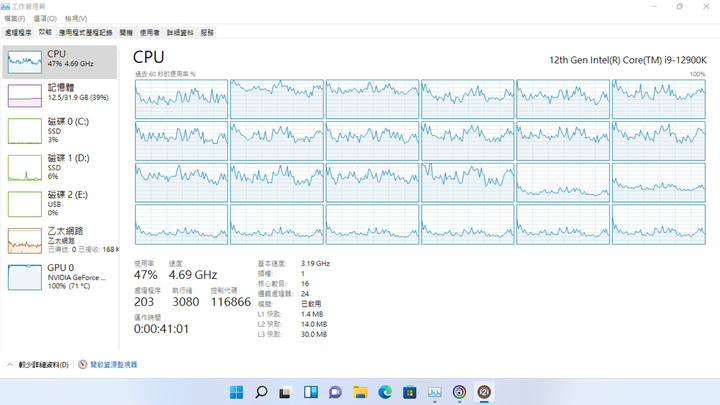This screenshot has width=720, height=405.
Task: Open the Windows Start menu
Action: 236,392
